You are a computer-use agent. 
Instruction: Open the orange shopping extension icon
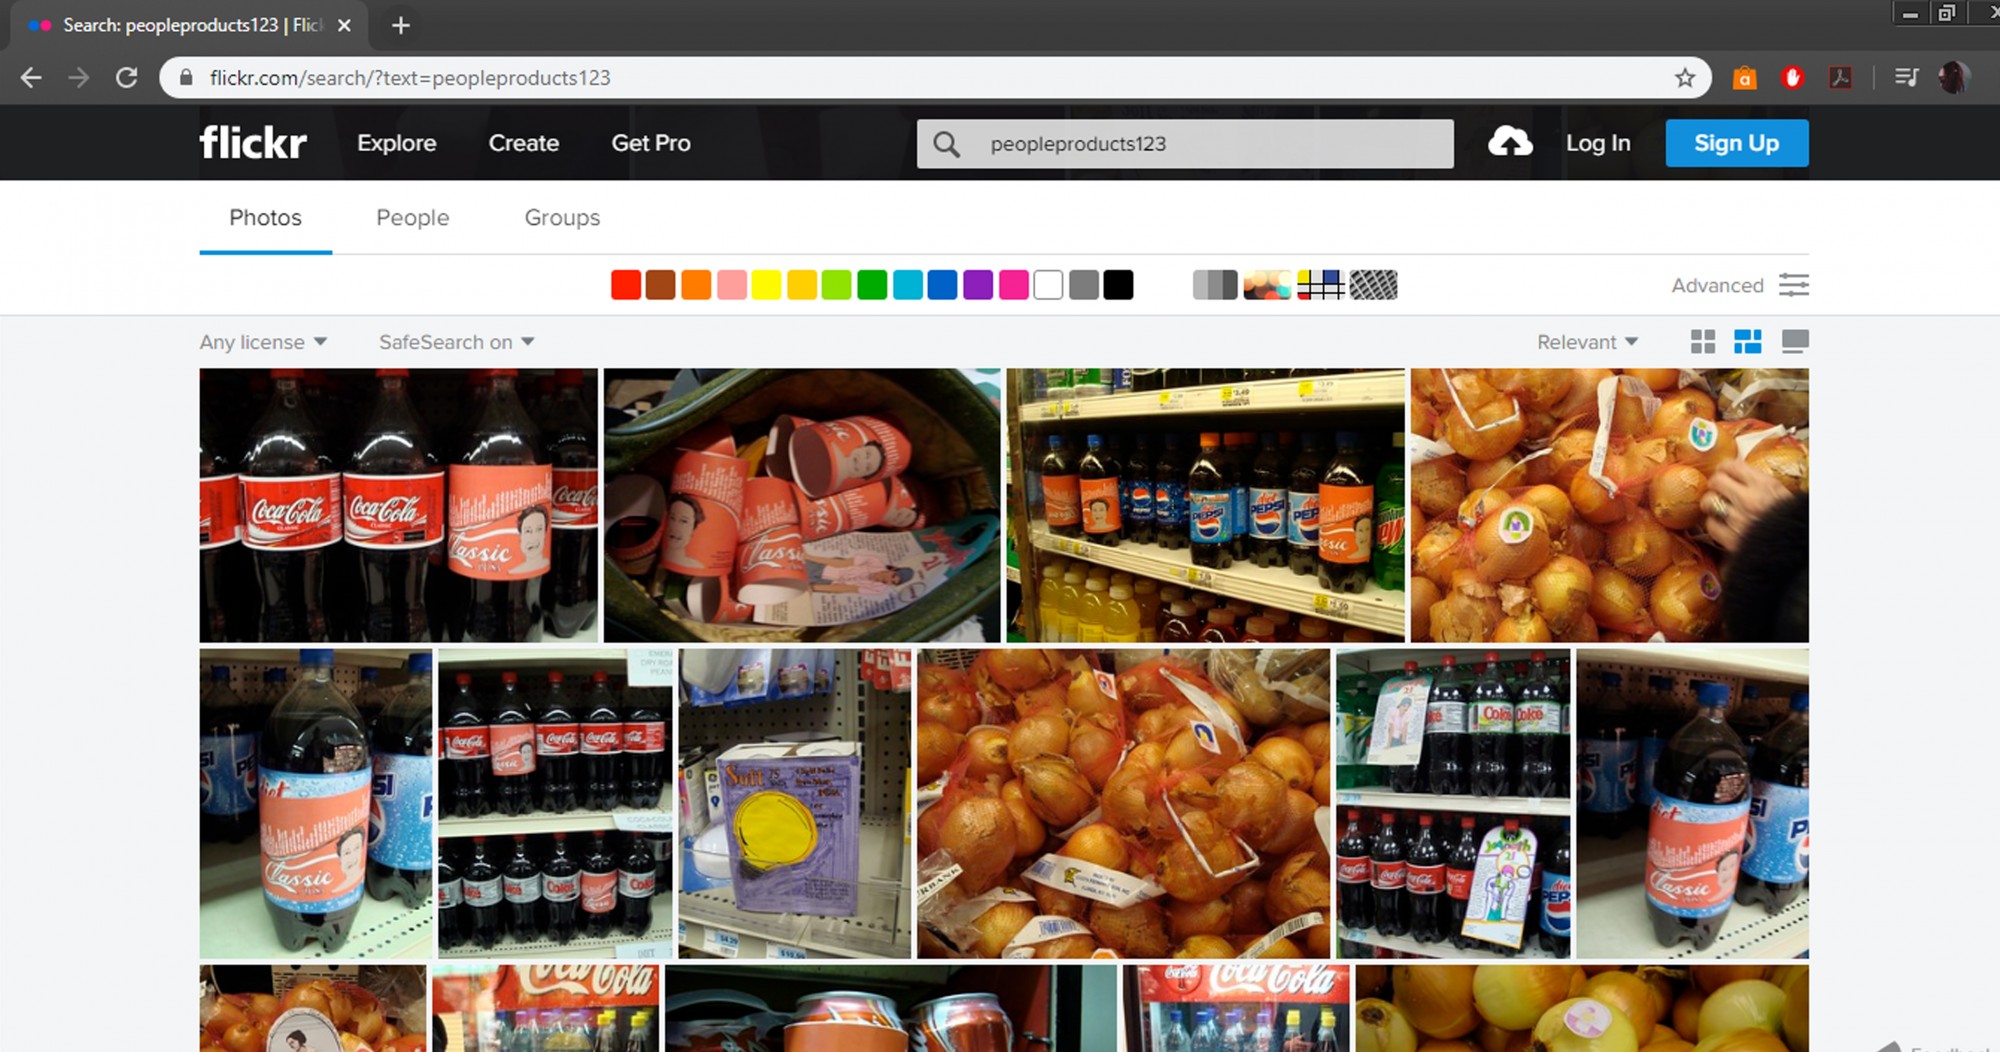click(x=1744, y=78)
